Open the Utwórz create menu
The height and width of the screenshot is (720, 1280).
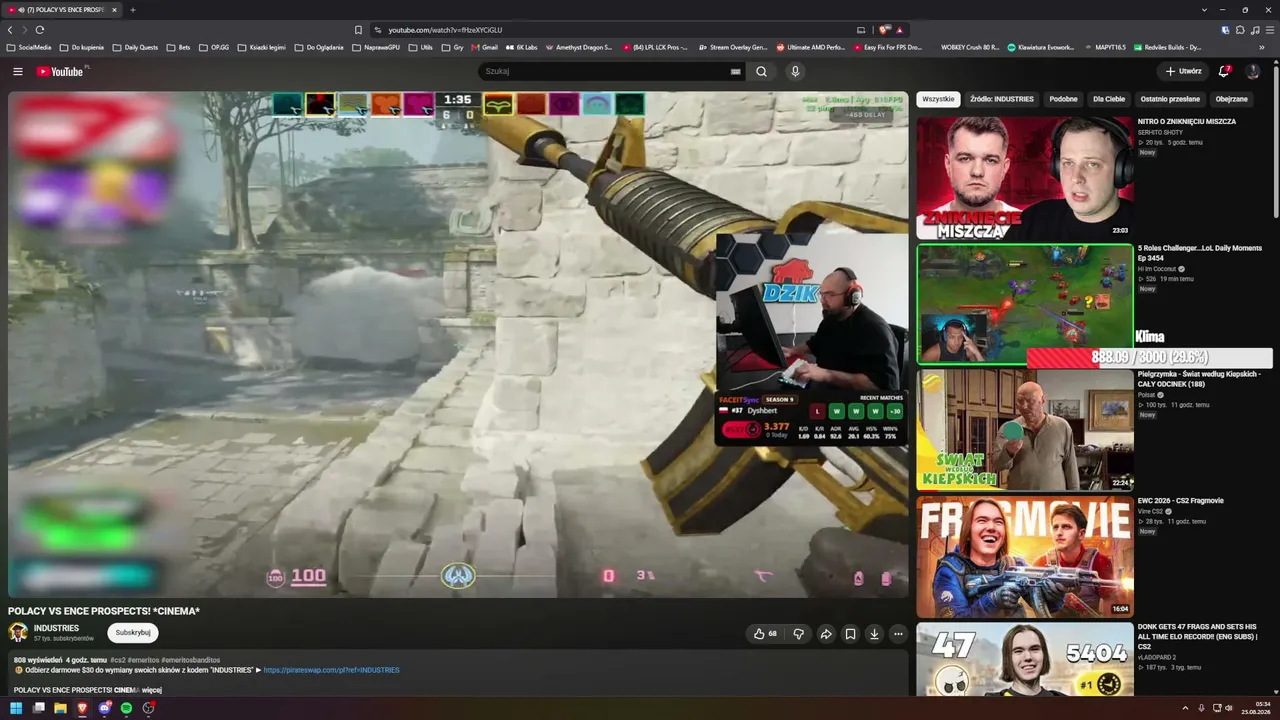(1183, 71)
